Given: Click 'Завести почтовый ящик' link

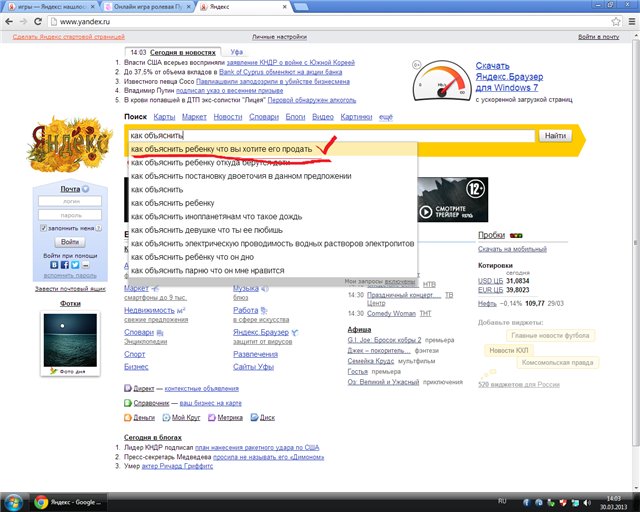Looking at the screenshot, I should point(70,289).
